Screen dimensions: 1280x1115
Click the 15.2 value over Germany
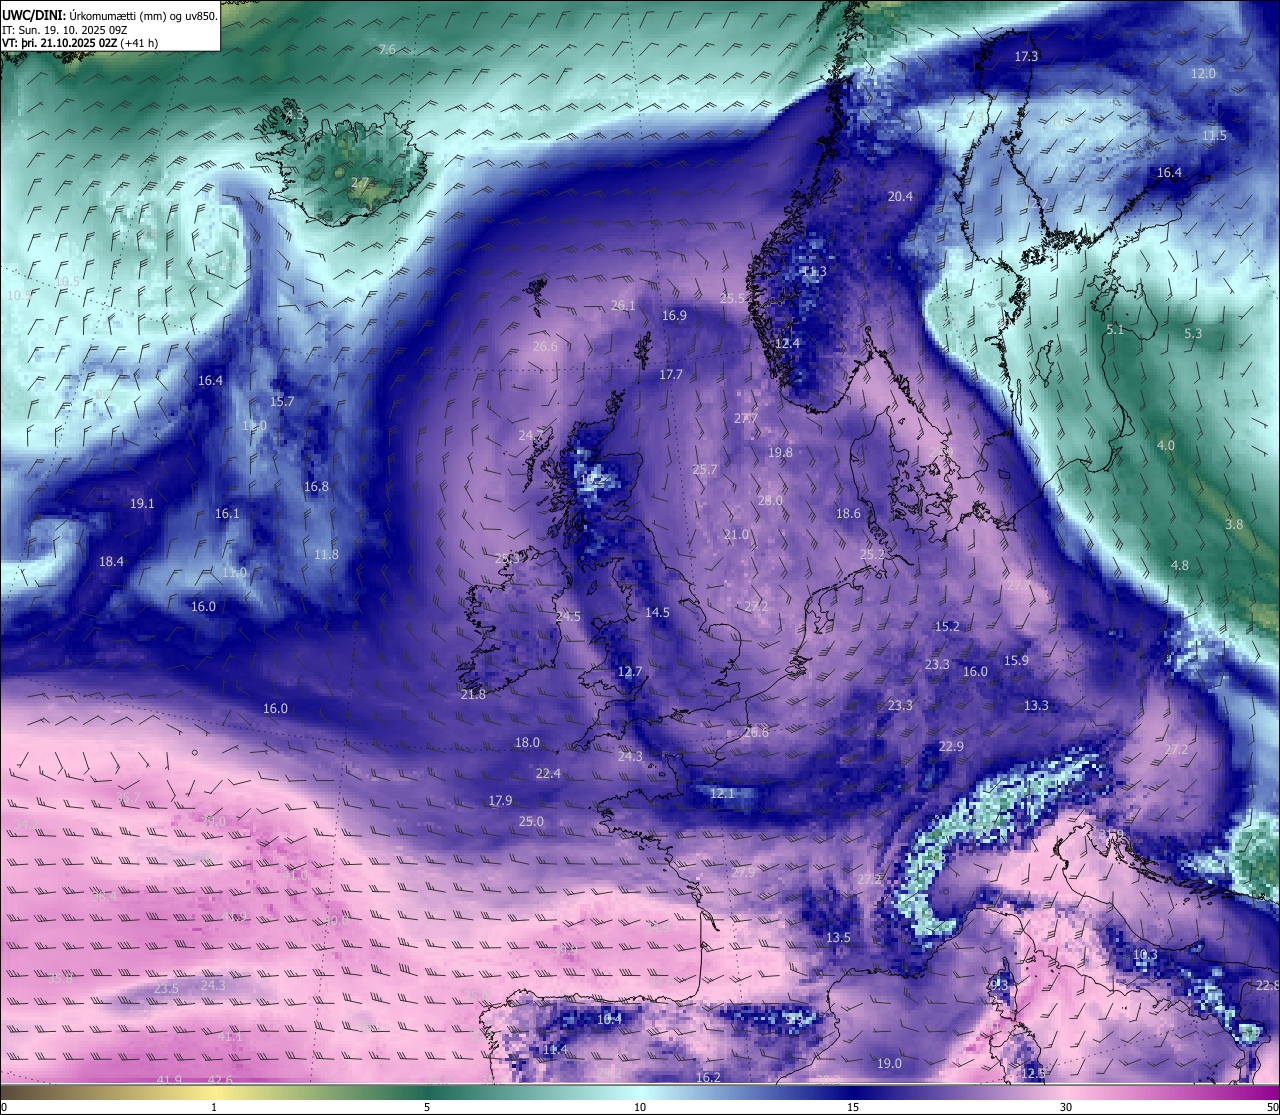(947, 626)
